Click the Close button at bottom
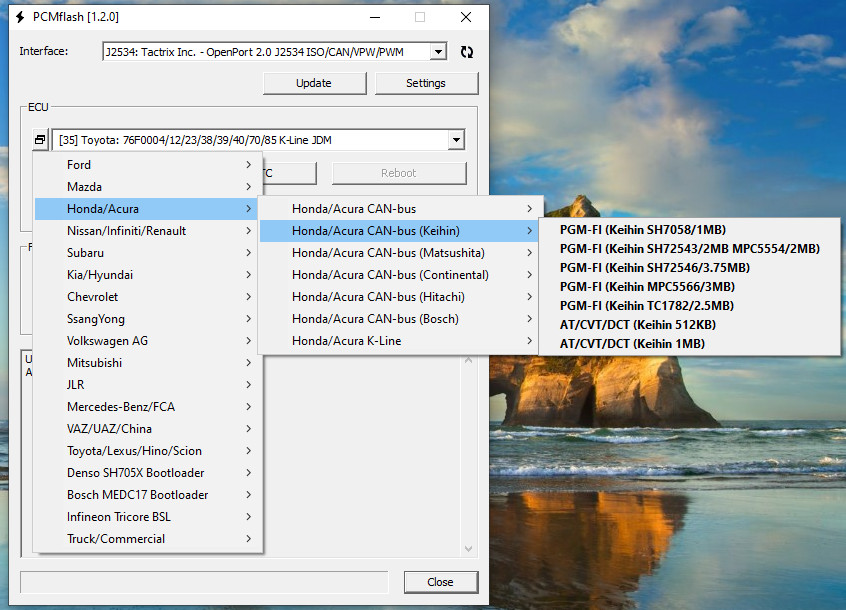846x610 pixels. tap(440, 582)
